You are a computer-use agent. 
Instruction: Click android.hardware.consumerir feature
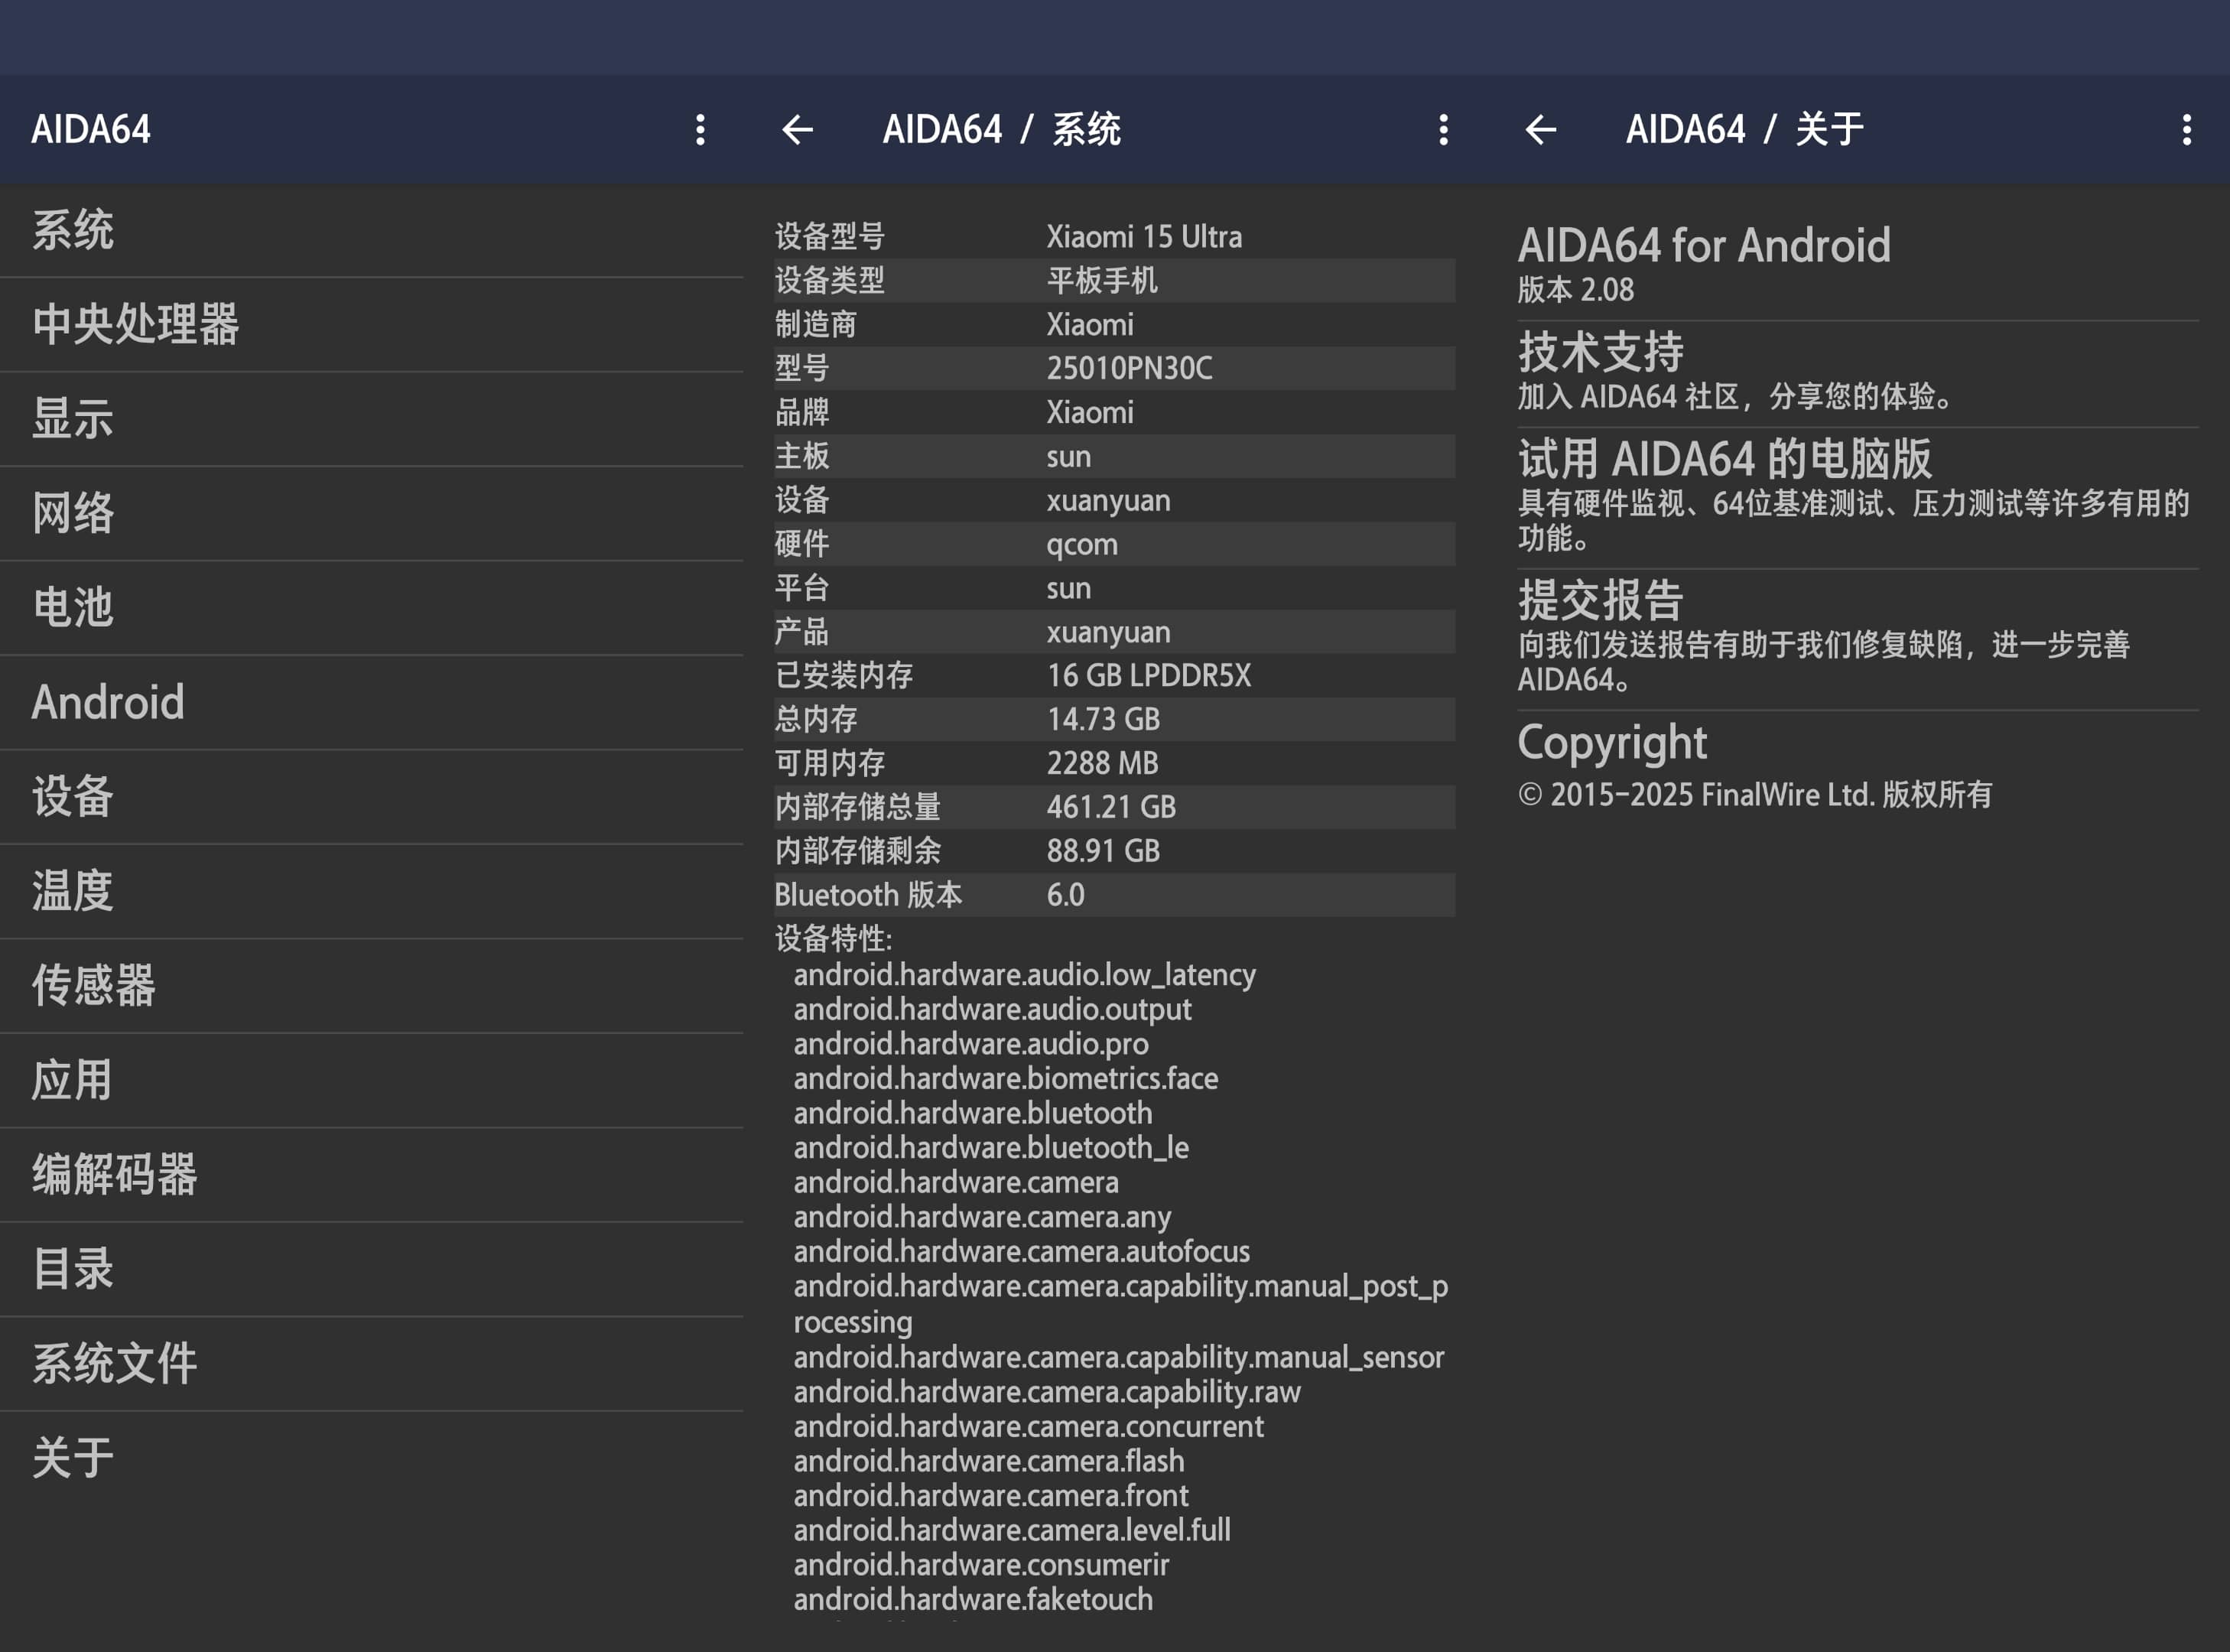(x=981, y=1565)
